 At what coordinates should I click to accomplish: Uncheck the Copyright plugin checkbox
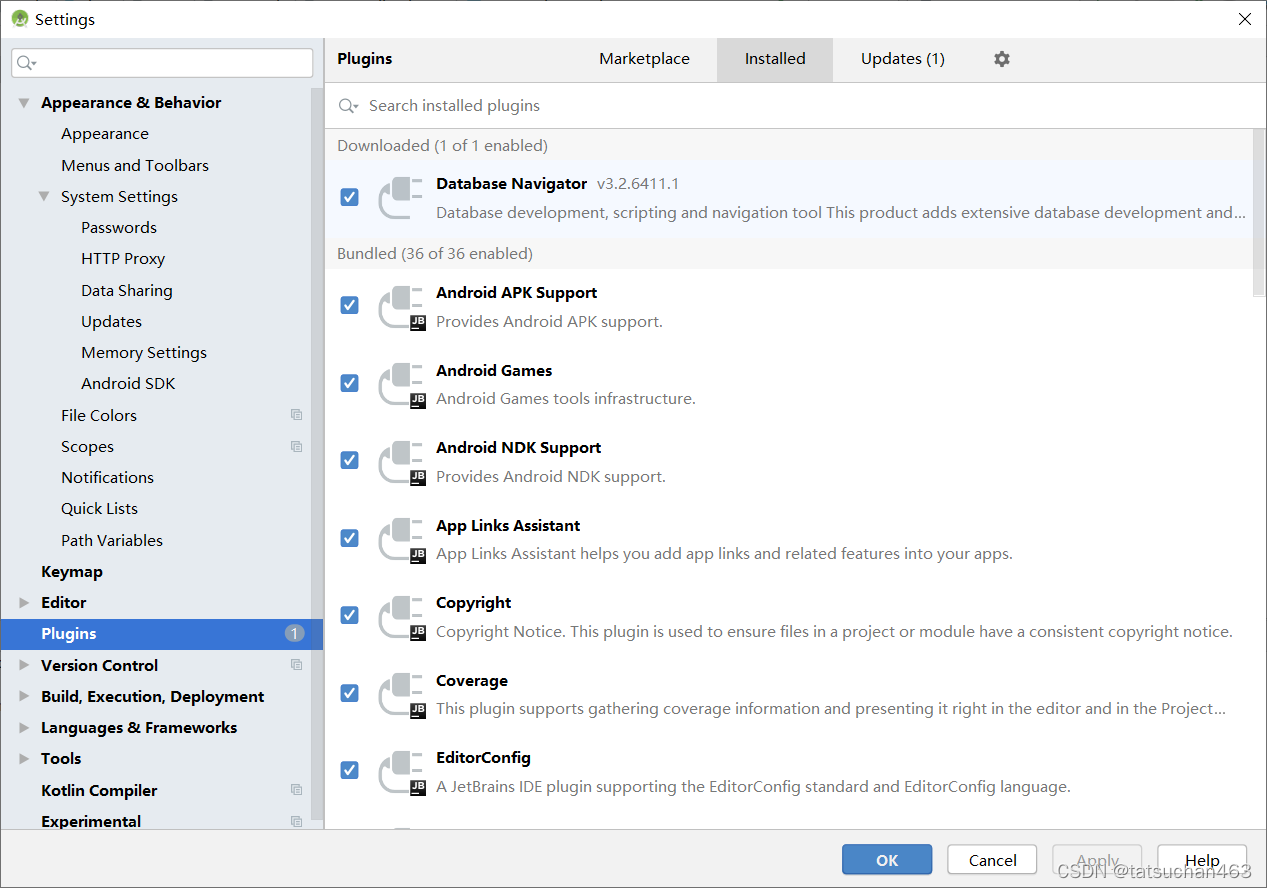(349, 615)
